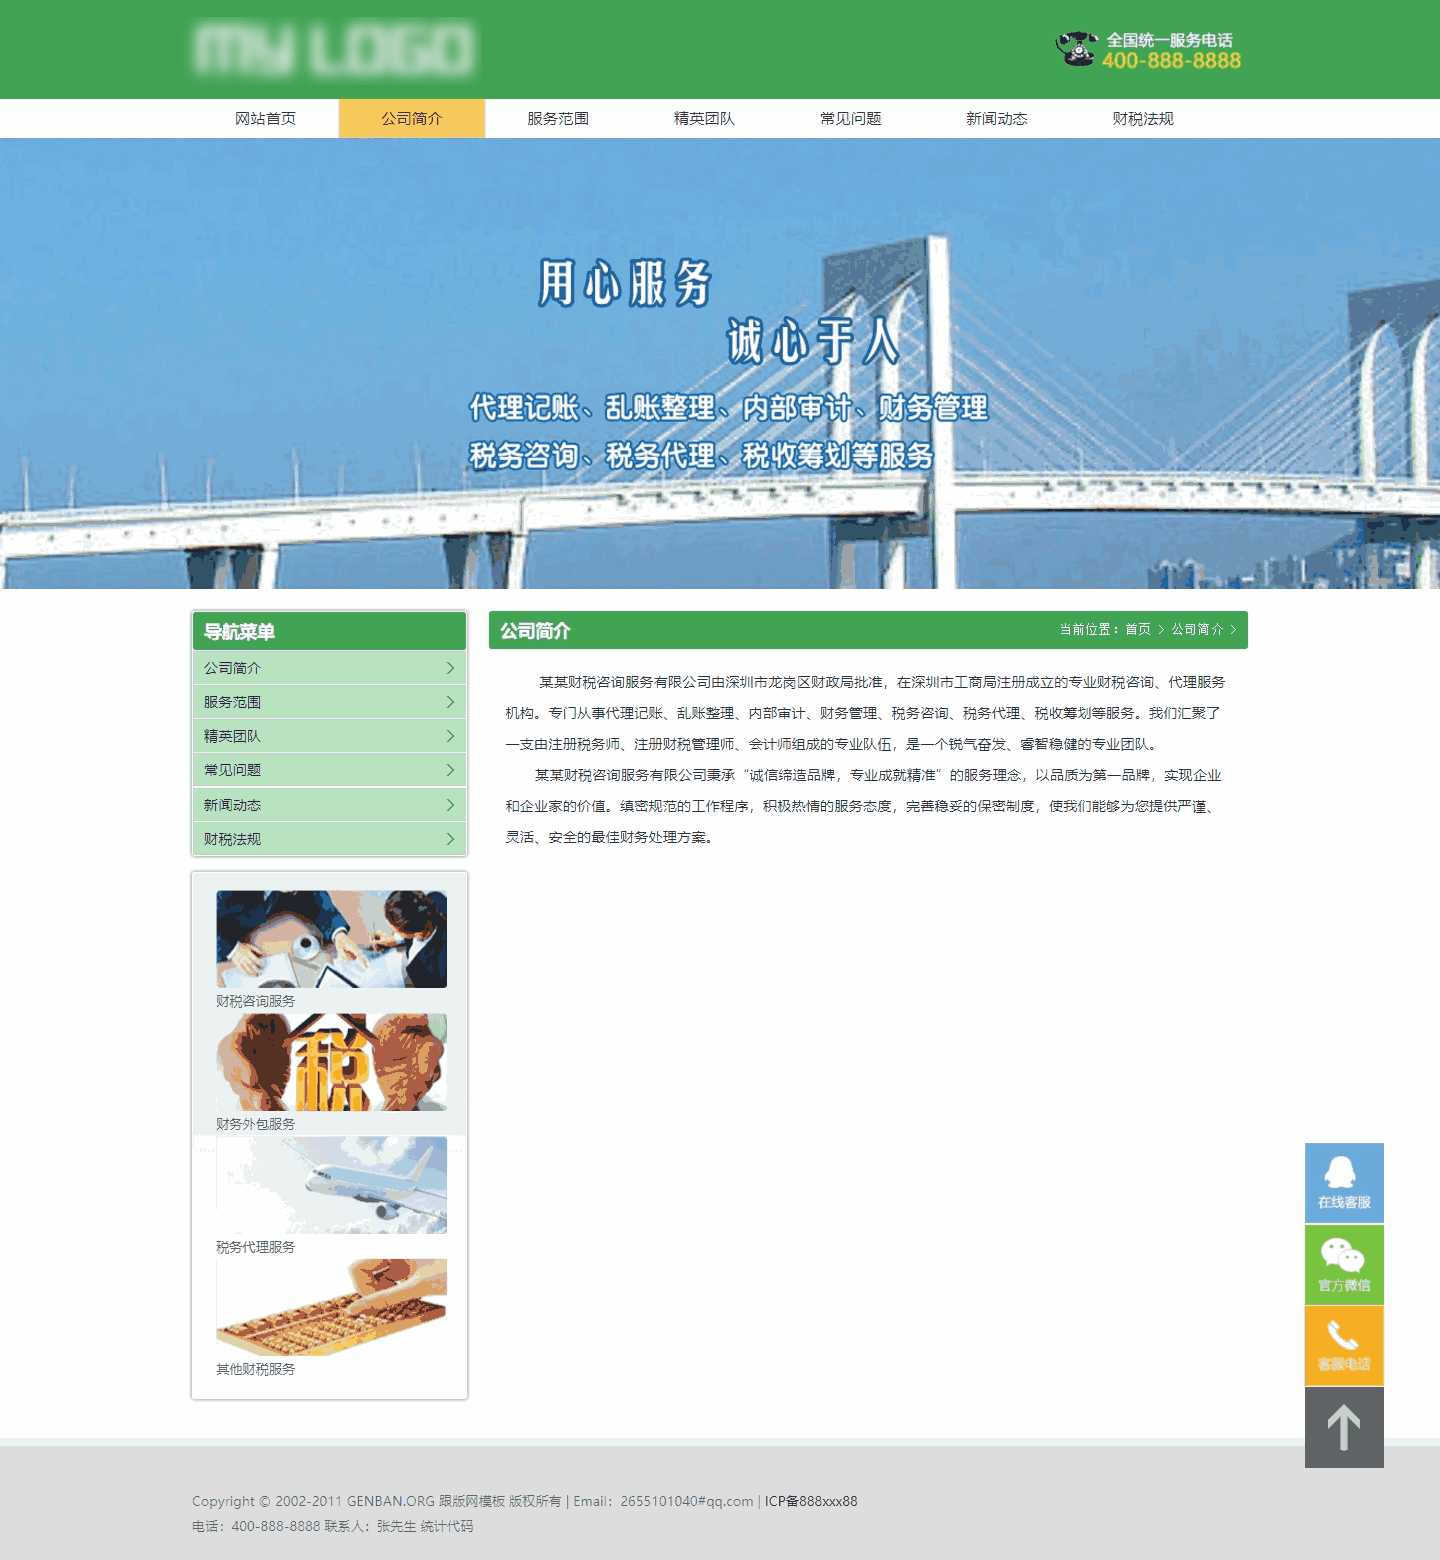Viewport: 1440px width, 1560px height.
Task: Click the 税务代理服务 airplane image
Action: pos(332,1185)
